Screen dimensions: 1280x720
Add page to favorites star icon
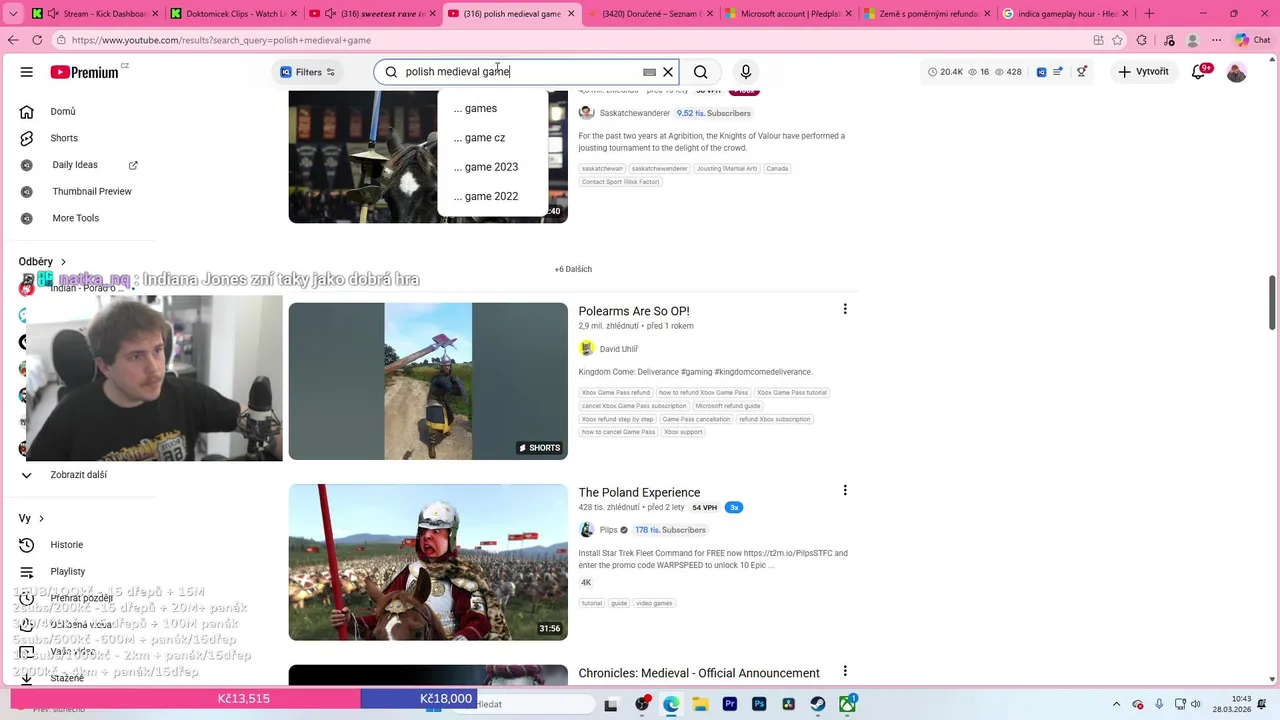(1117, 40)
